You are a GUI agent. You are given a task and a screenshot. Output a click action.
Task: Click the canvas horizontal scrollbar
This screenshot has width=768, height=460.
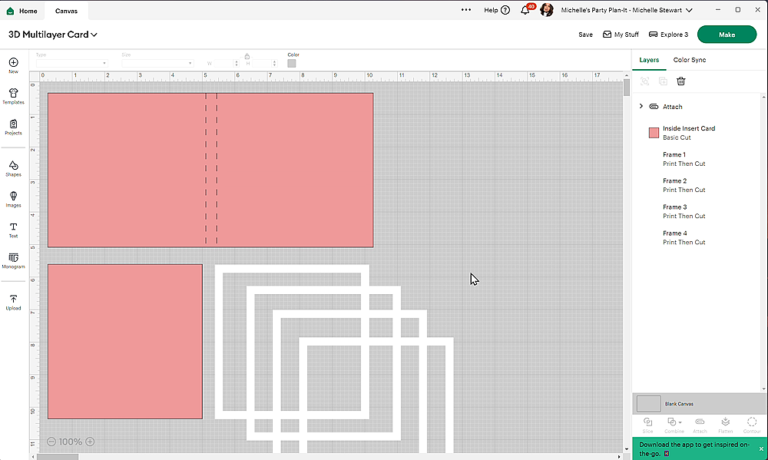57,457
